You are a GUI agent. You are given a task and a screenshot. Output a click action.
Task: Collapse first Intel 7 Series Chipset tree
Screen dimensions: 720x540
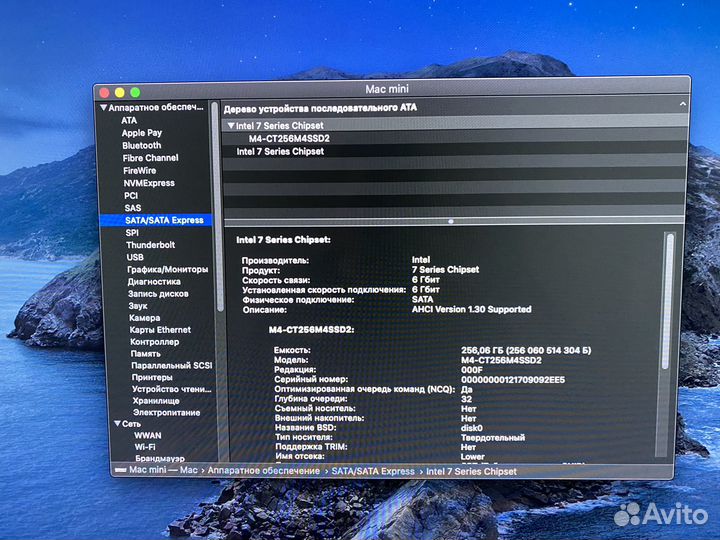coord(231,125)
